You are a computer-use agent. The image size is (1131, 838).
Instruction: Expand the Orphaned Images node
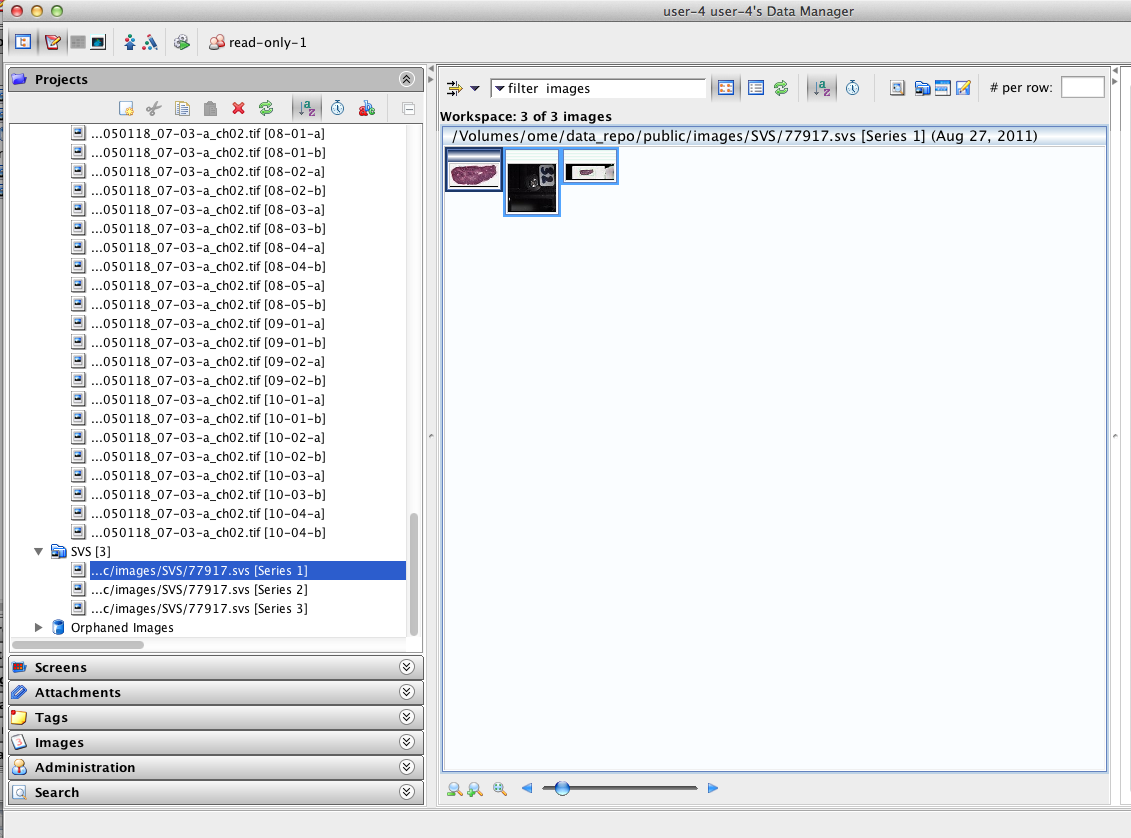coord(38,627)
